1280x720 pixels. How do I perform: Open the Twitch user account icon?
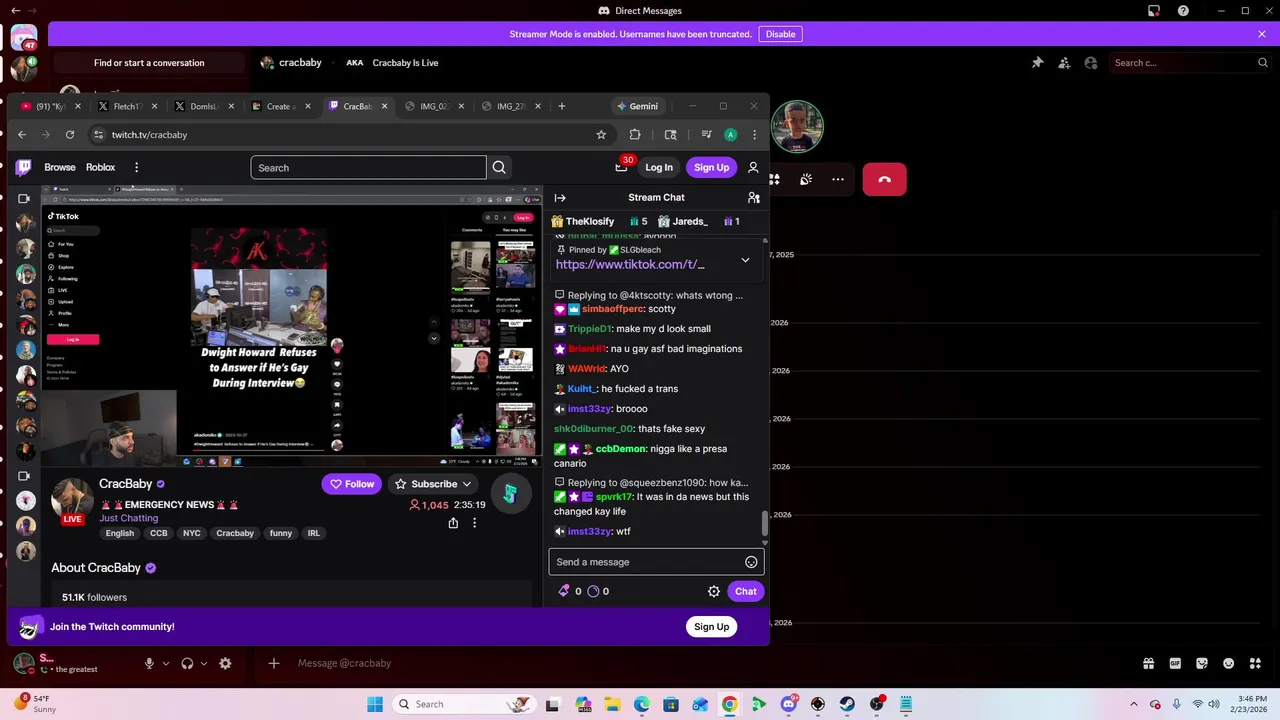(753, 167)
